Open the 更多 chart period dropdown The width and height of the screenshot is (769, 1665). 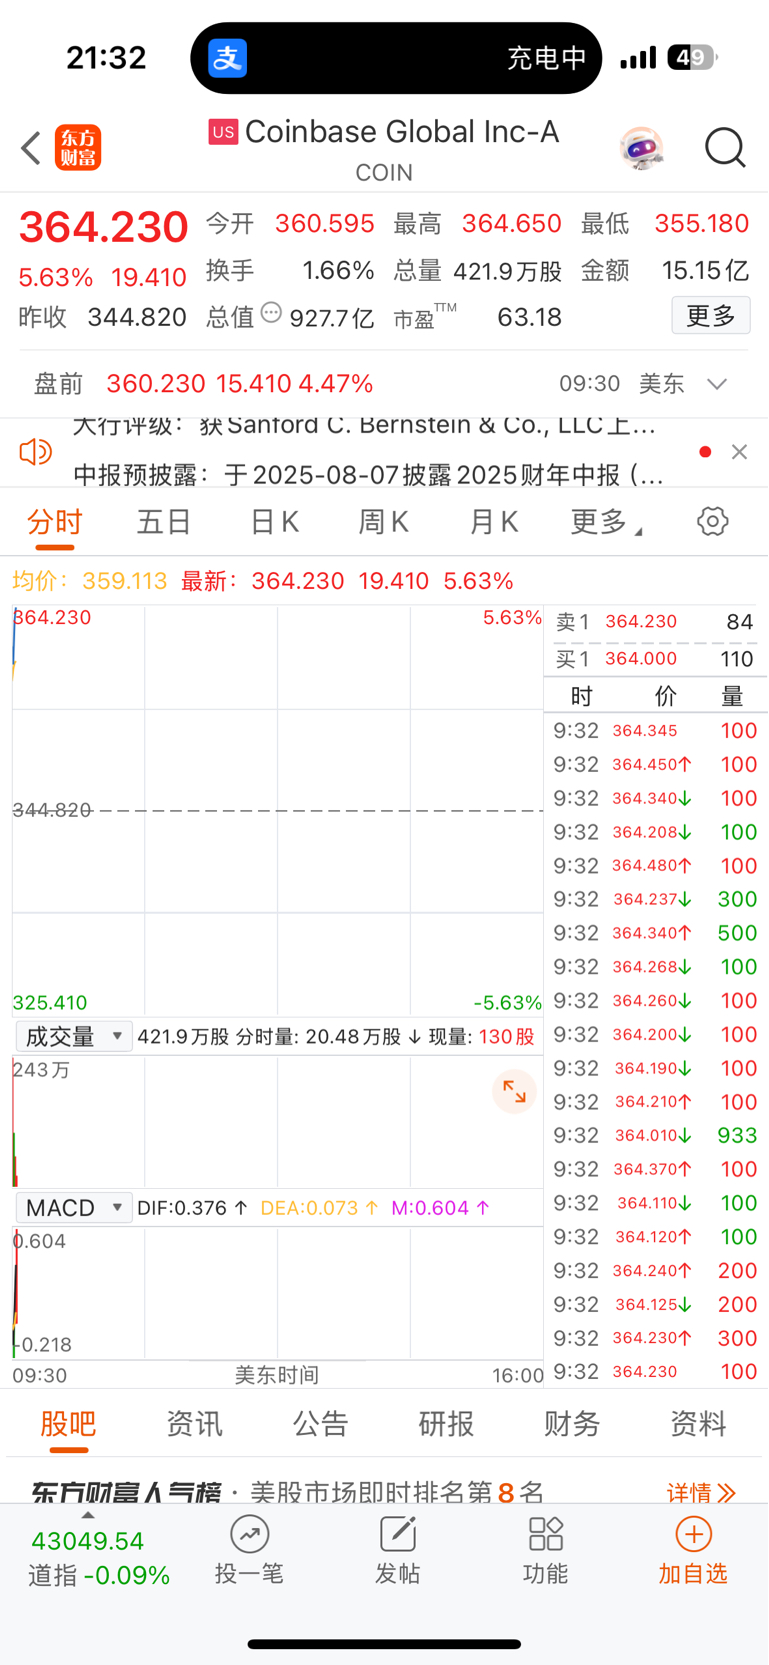[x=607, y=521]
